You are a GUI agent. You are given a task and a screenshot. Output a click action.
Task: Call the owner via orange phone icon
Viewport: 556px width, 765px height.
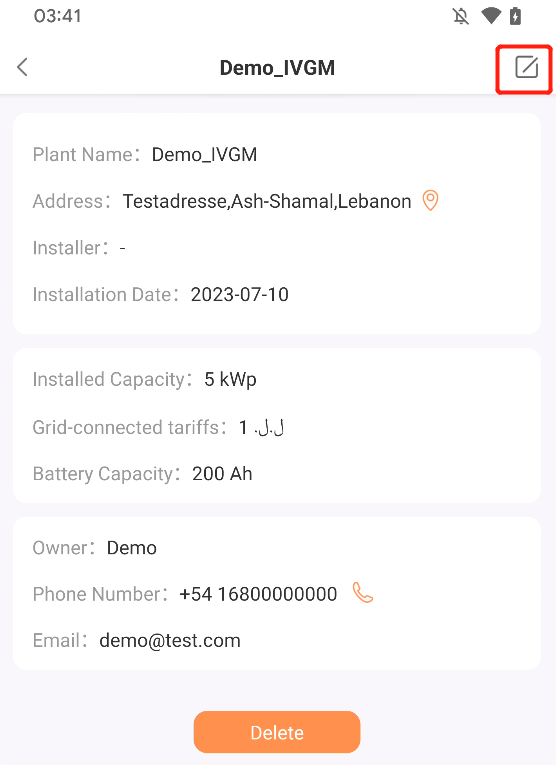tap(362, 593)
